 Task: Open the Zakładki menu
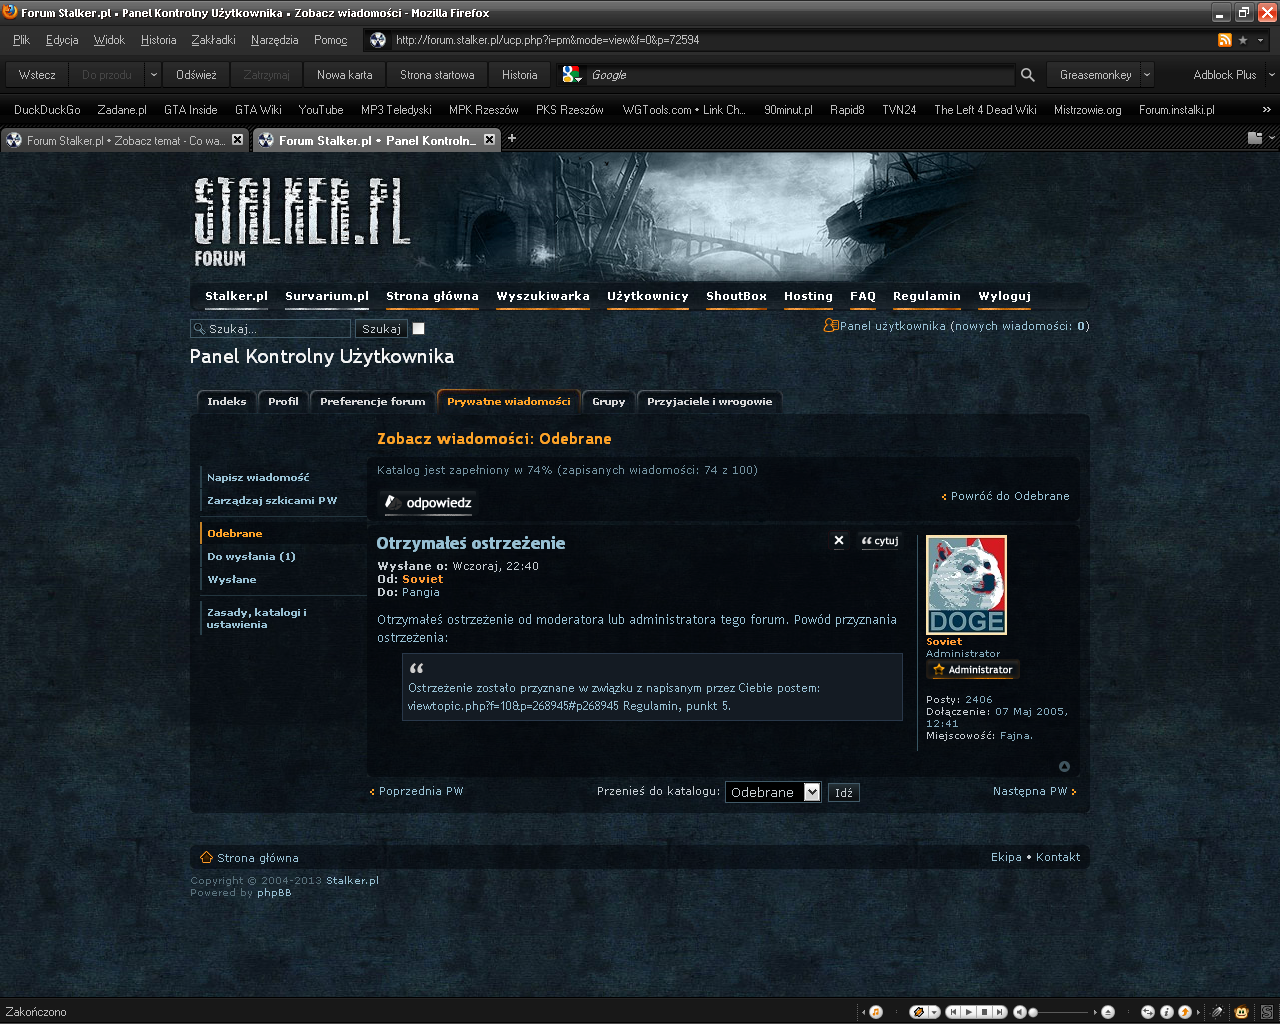[213, 40]
